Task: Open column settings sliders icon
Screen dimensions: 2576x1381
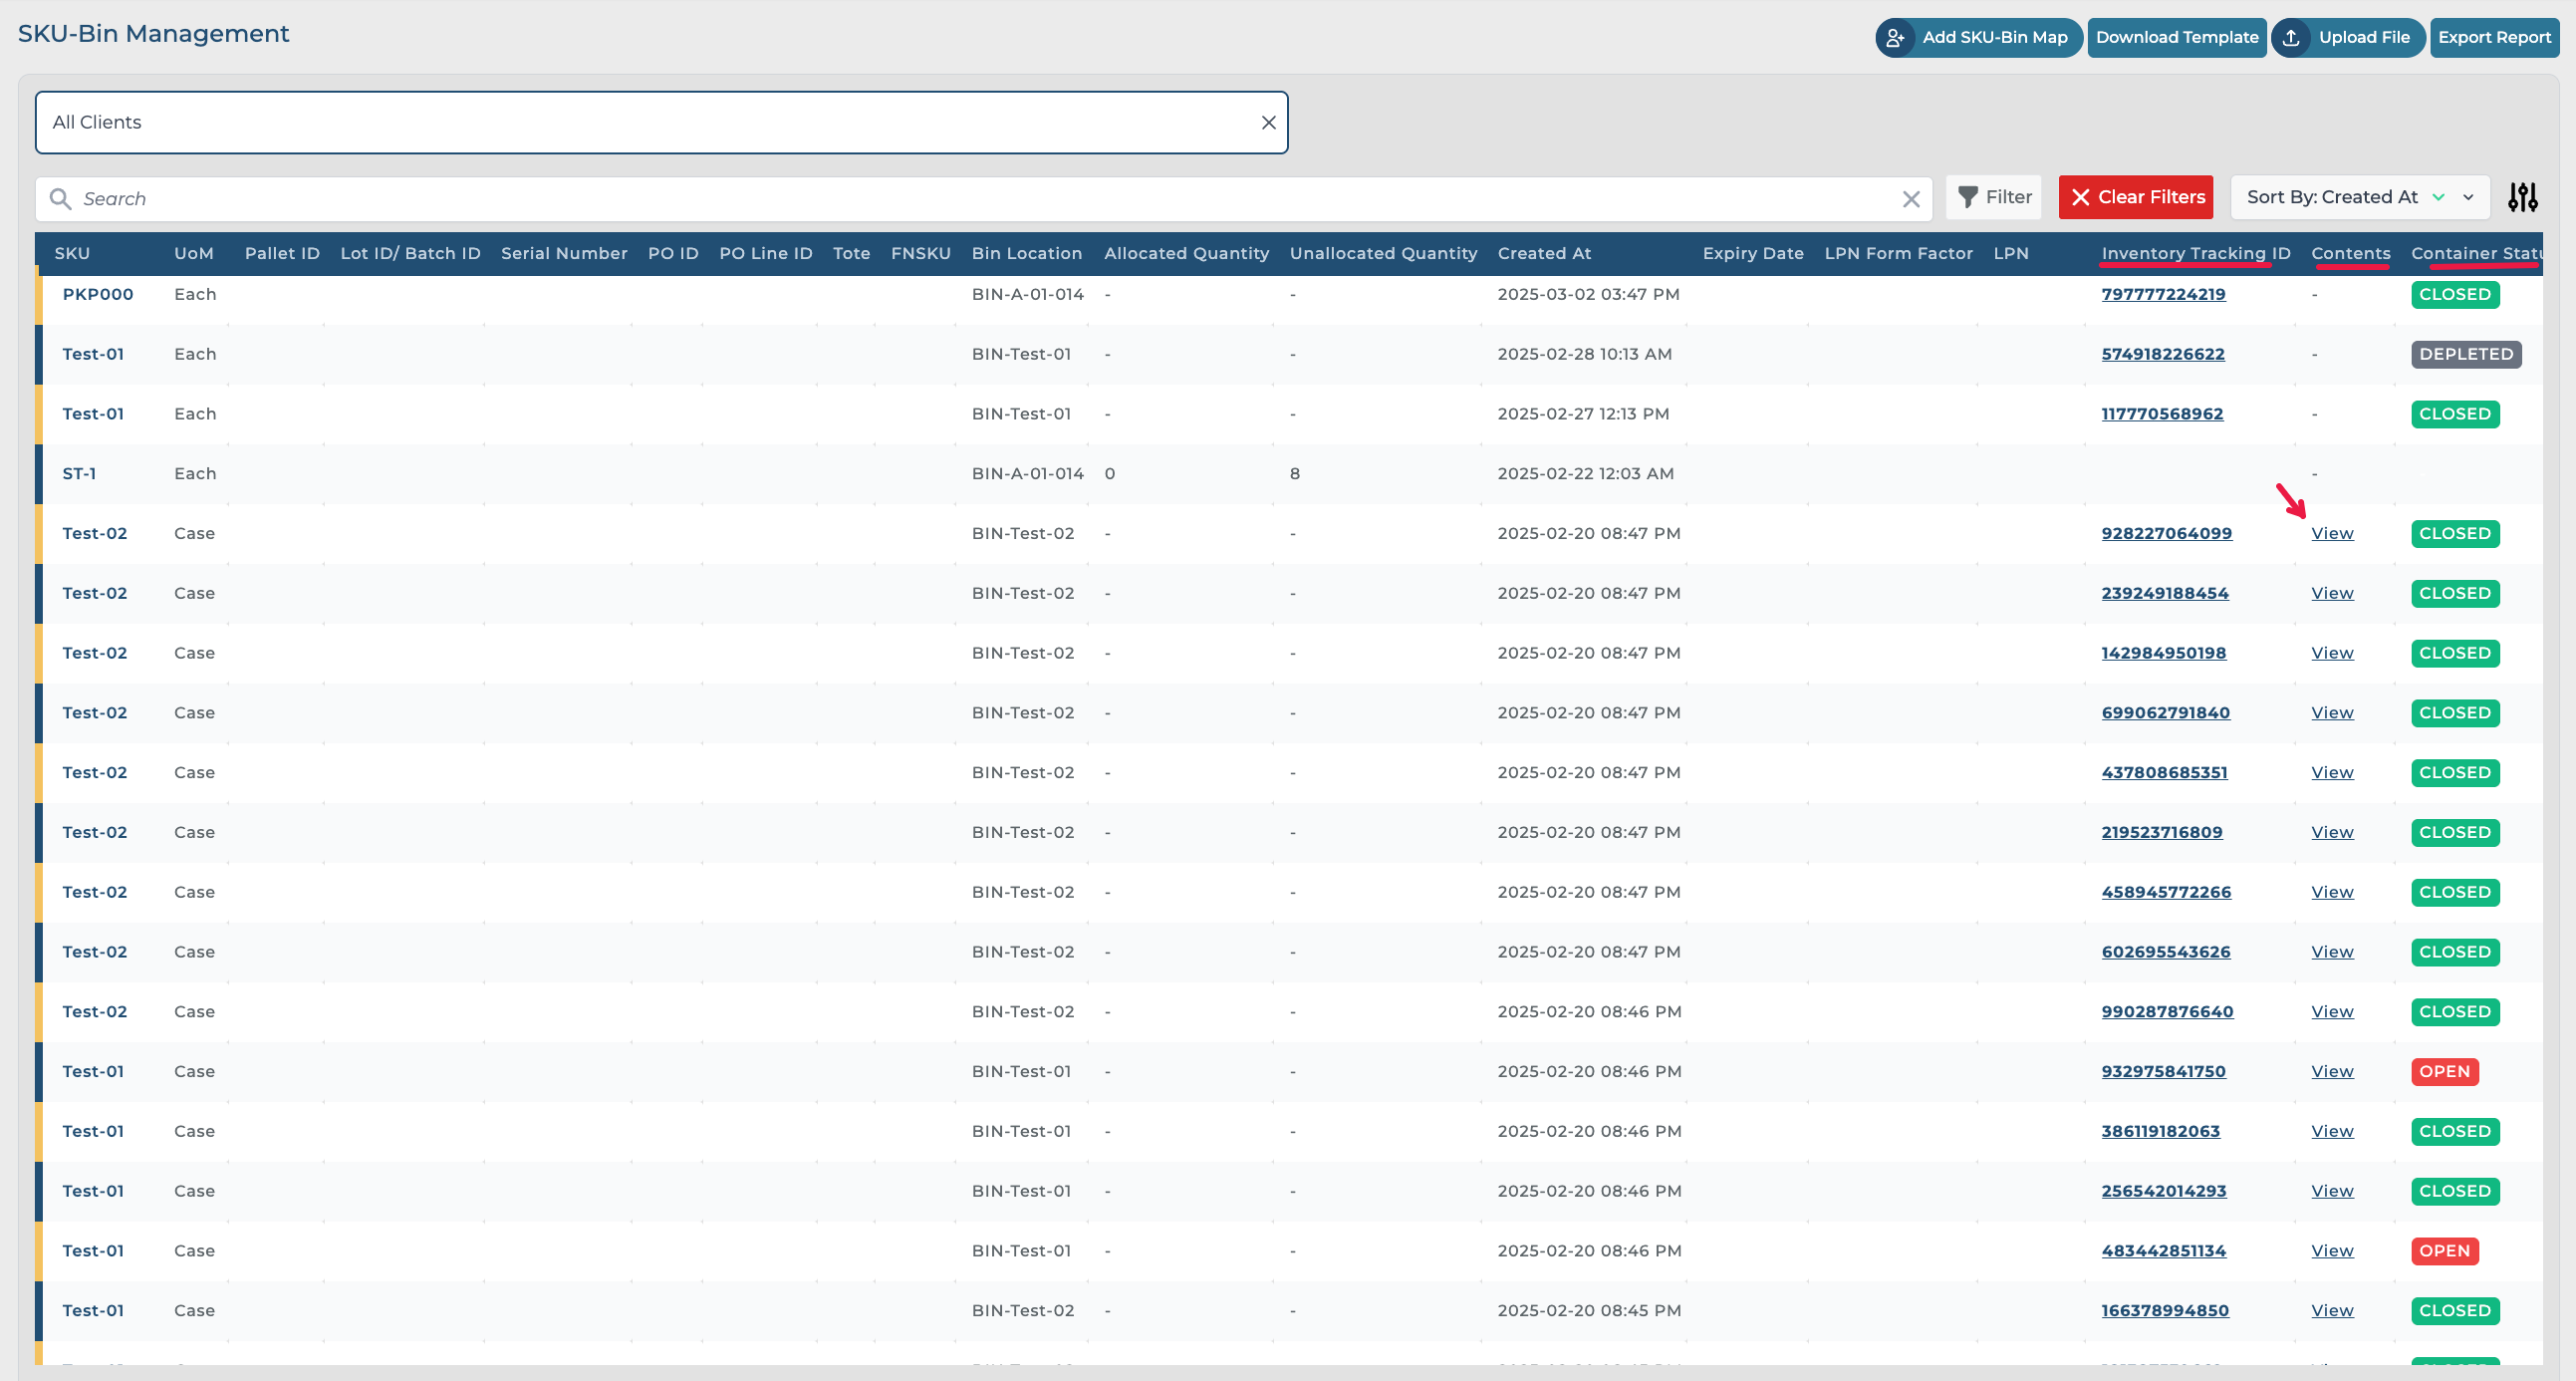Action: point(2522,197)
